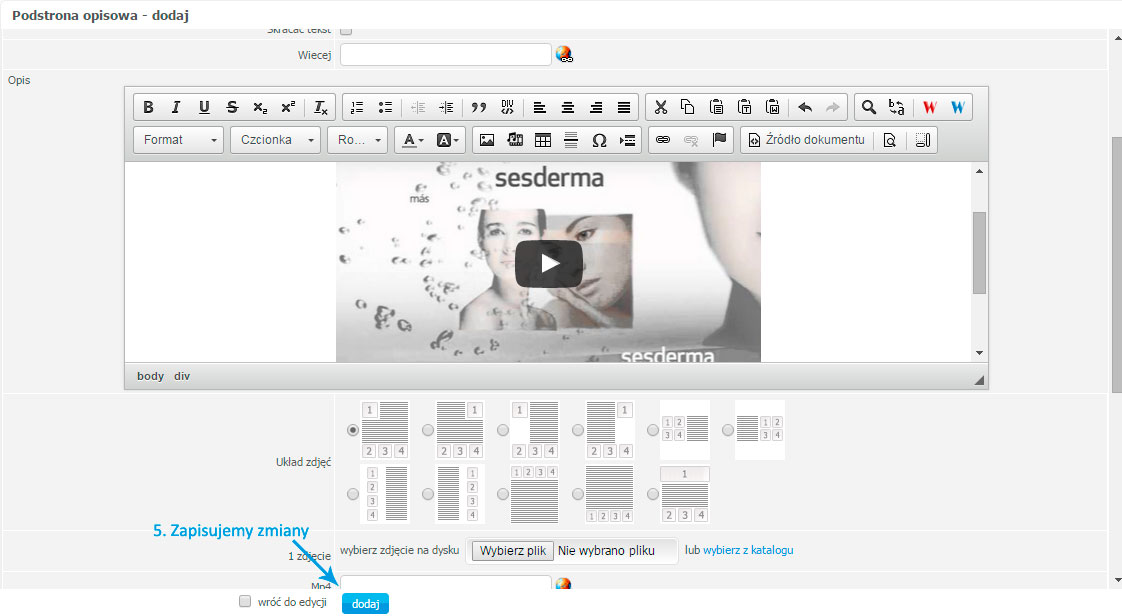Play the sesderma video
Screen dimensions: 1122x616
point(549,264)
